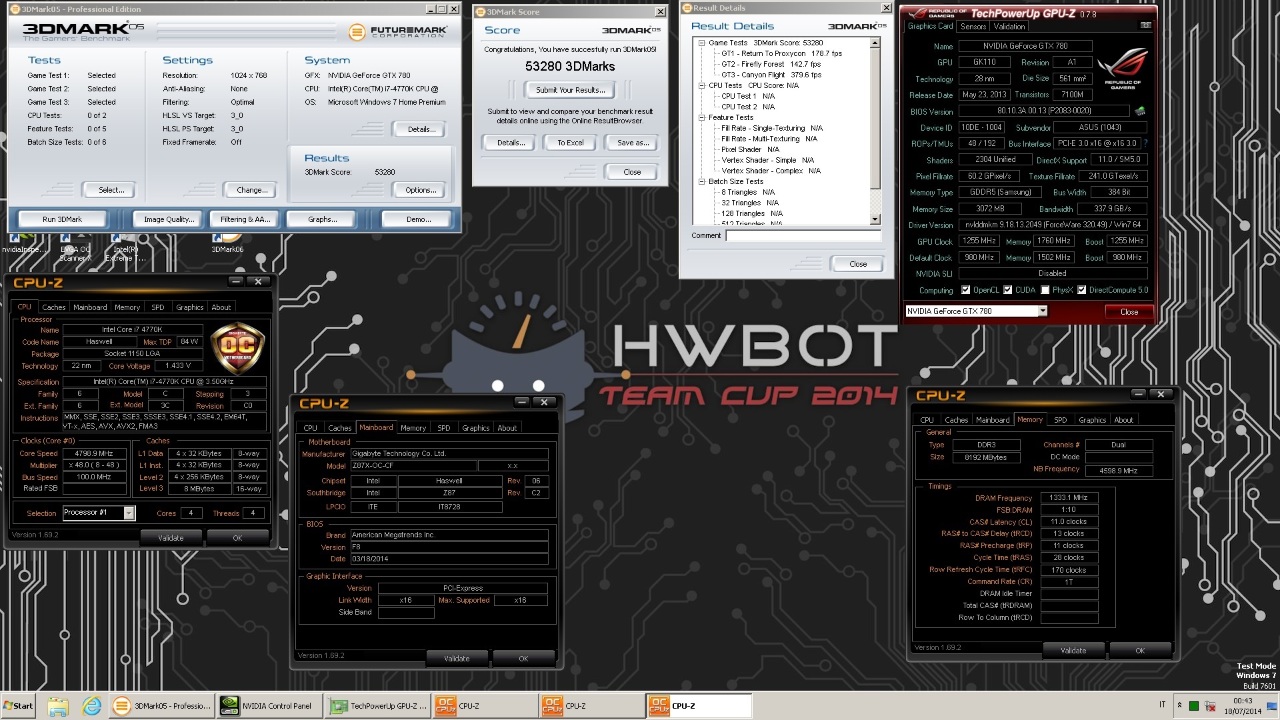The image size is (1280, 720).
Task: Click the Result Details scrollbar down arrow
Action: pos(875,219)
